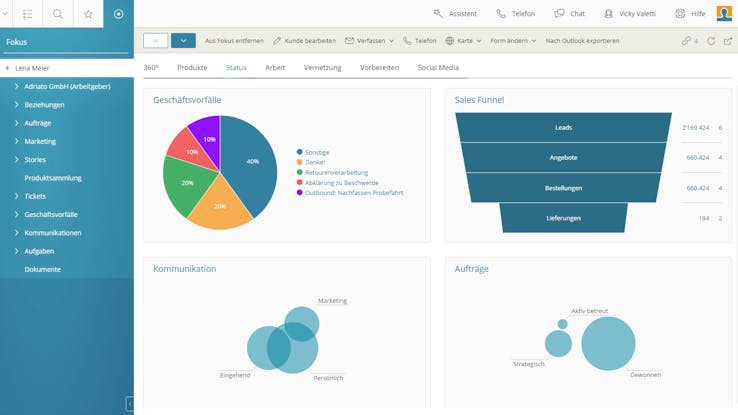This screenshot has height=415, width=738.
Task: Click the favorites star icon
Action: 88,14
